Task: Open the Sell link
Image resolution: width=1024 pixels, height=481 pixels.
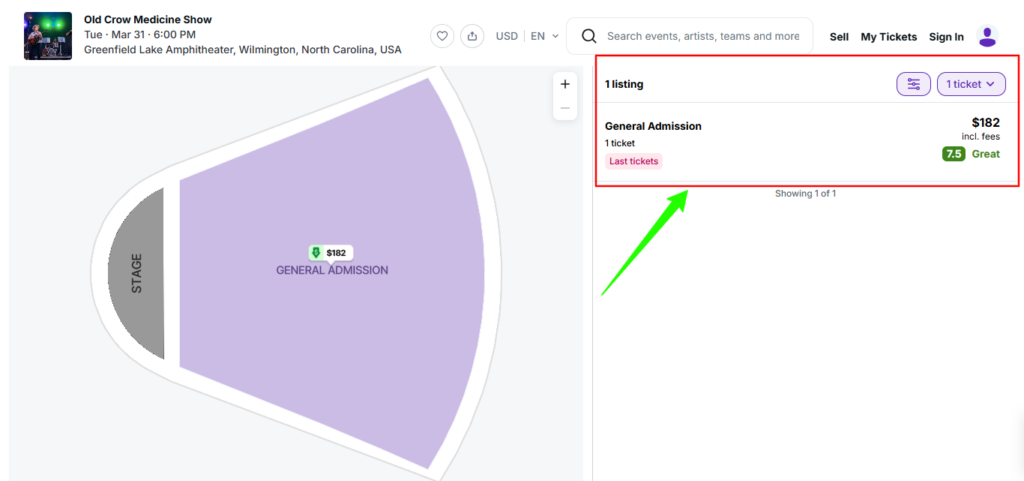Action: [839, 37]
